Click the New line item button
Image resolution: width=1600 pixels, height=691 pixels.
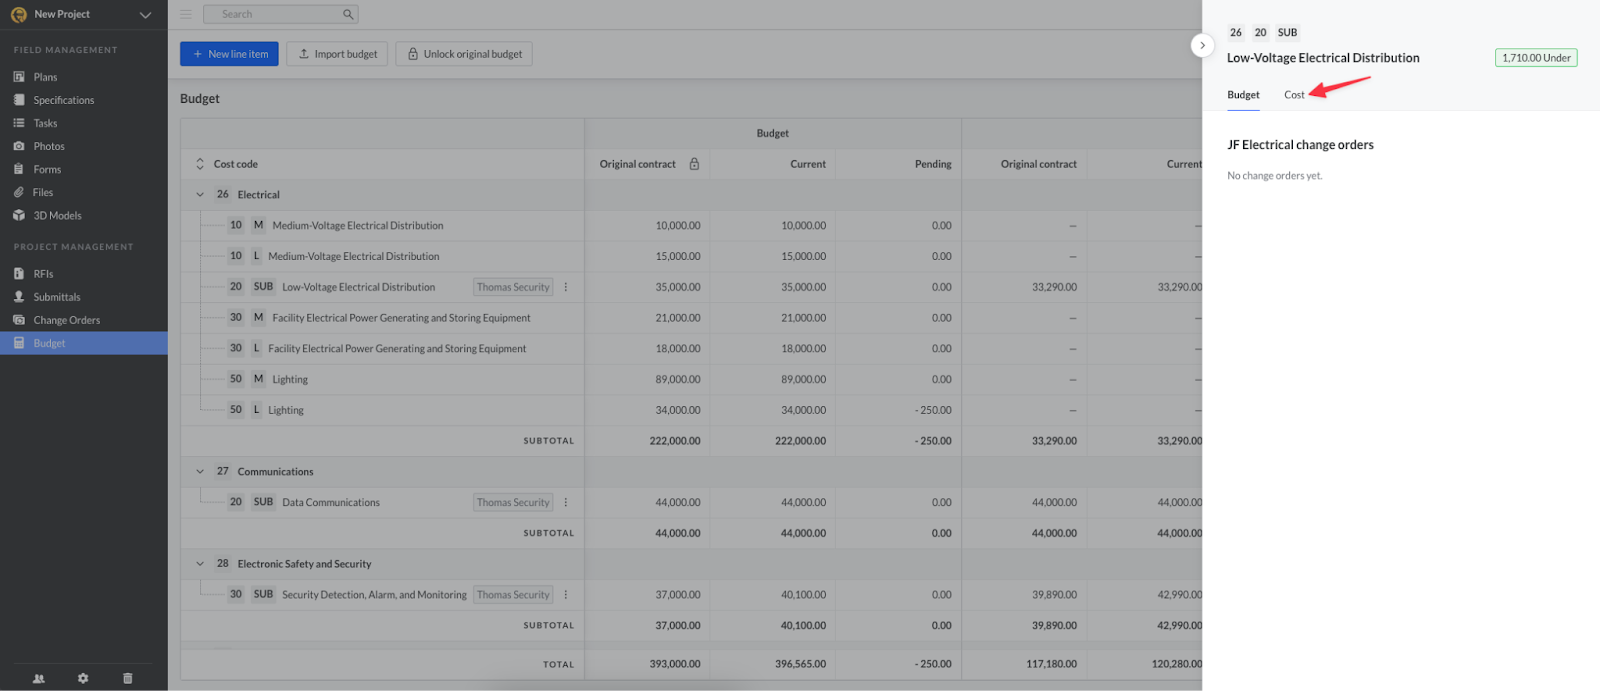(x=229, y=54)
